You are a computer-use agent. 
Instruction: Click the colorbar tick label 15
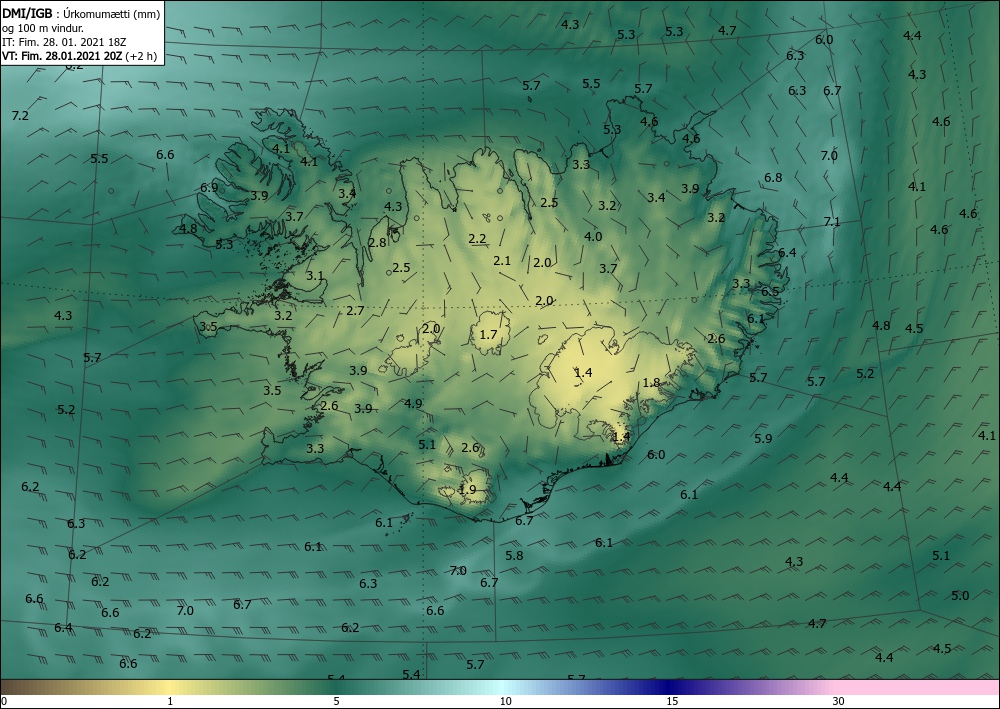(672, 701)
